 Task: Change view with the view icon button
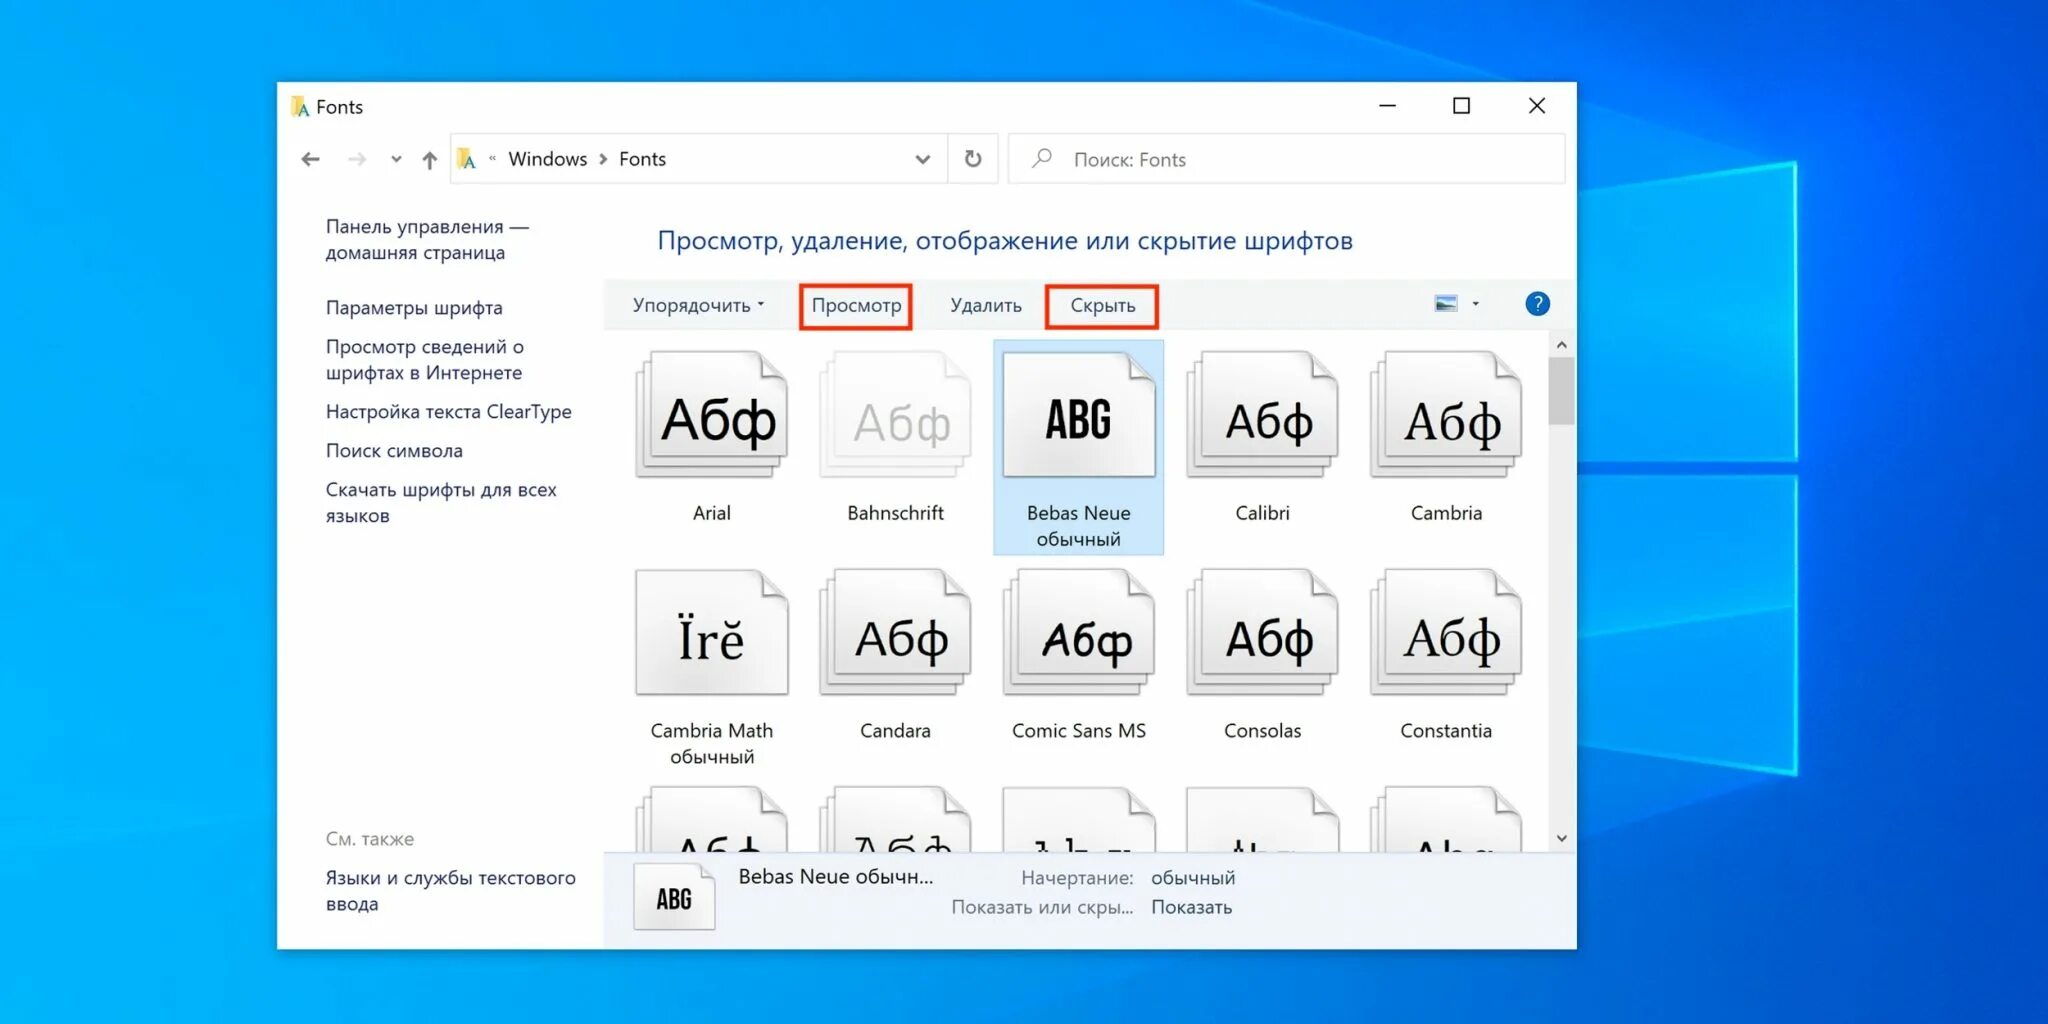pyautogui.click(x=1446, y=304)
